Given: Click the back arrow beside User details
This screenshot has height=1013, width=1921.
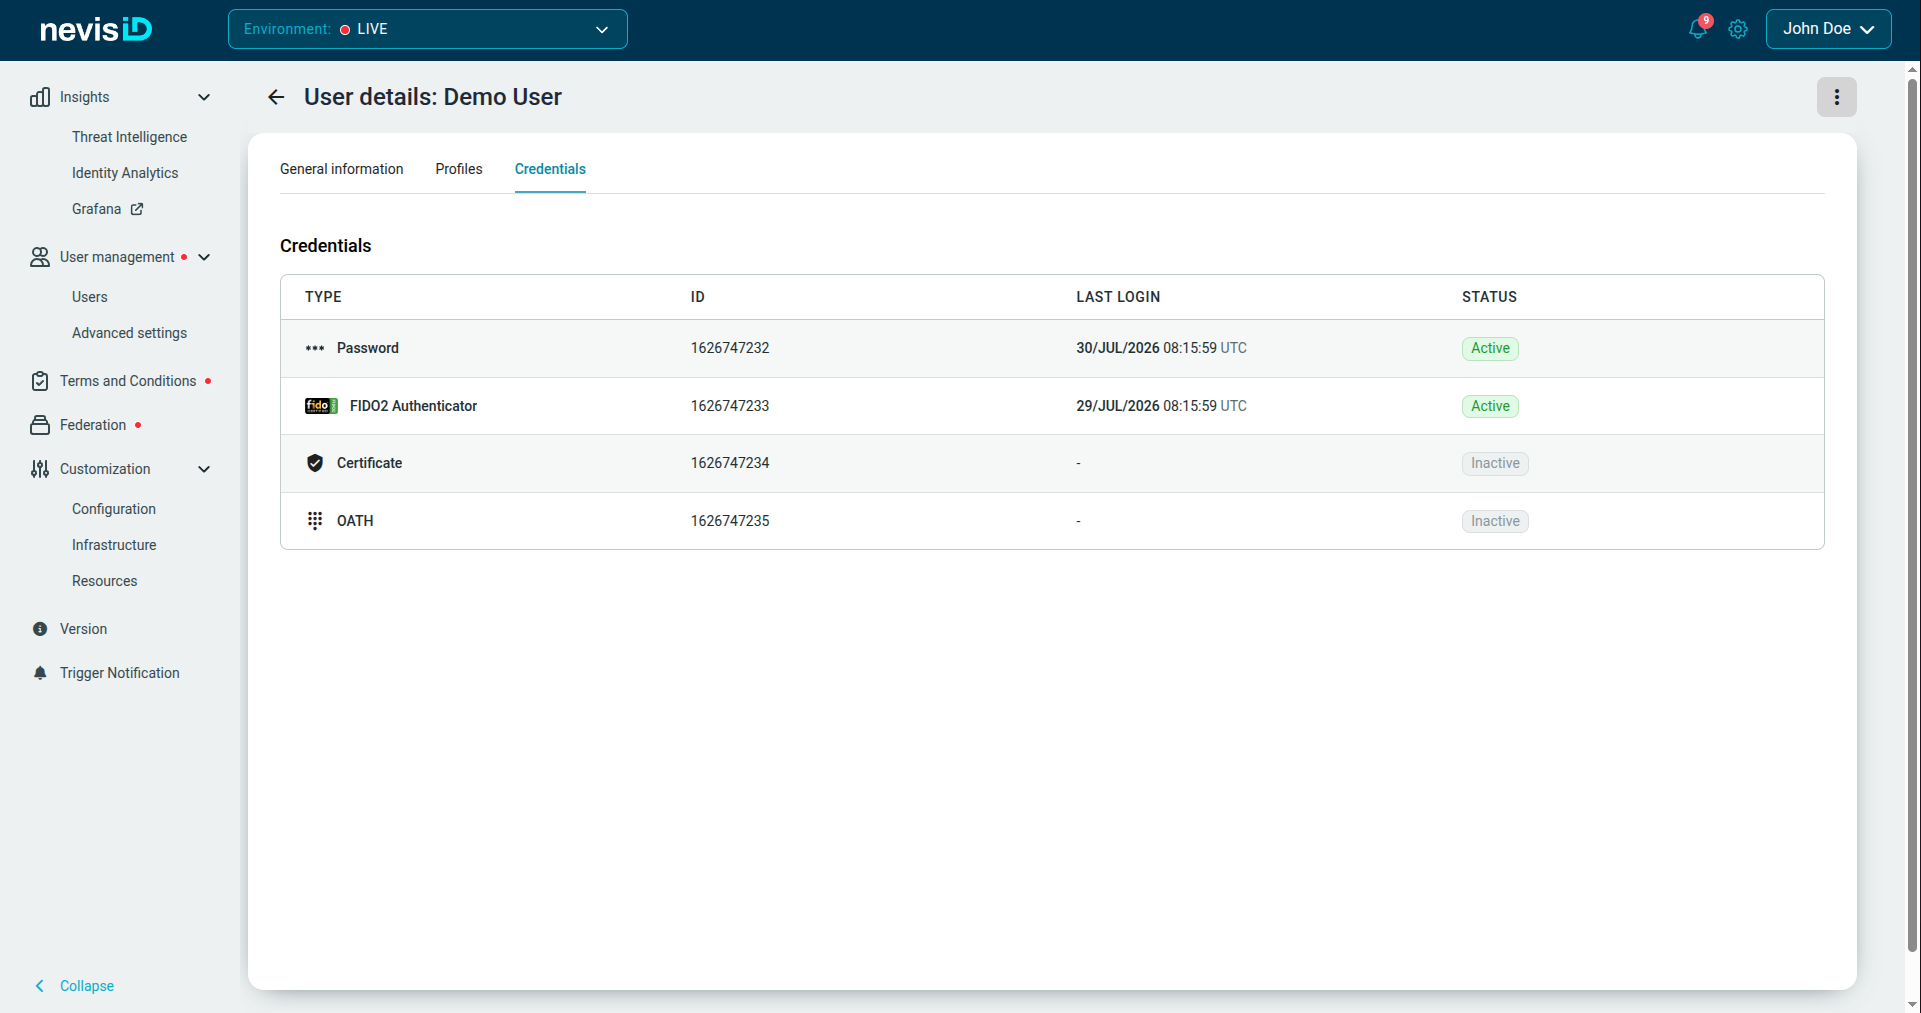Looking at the screenshot, I should [276, 97].
